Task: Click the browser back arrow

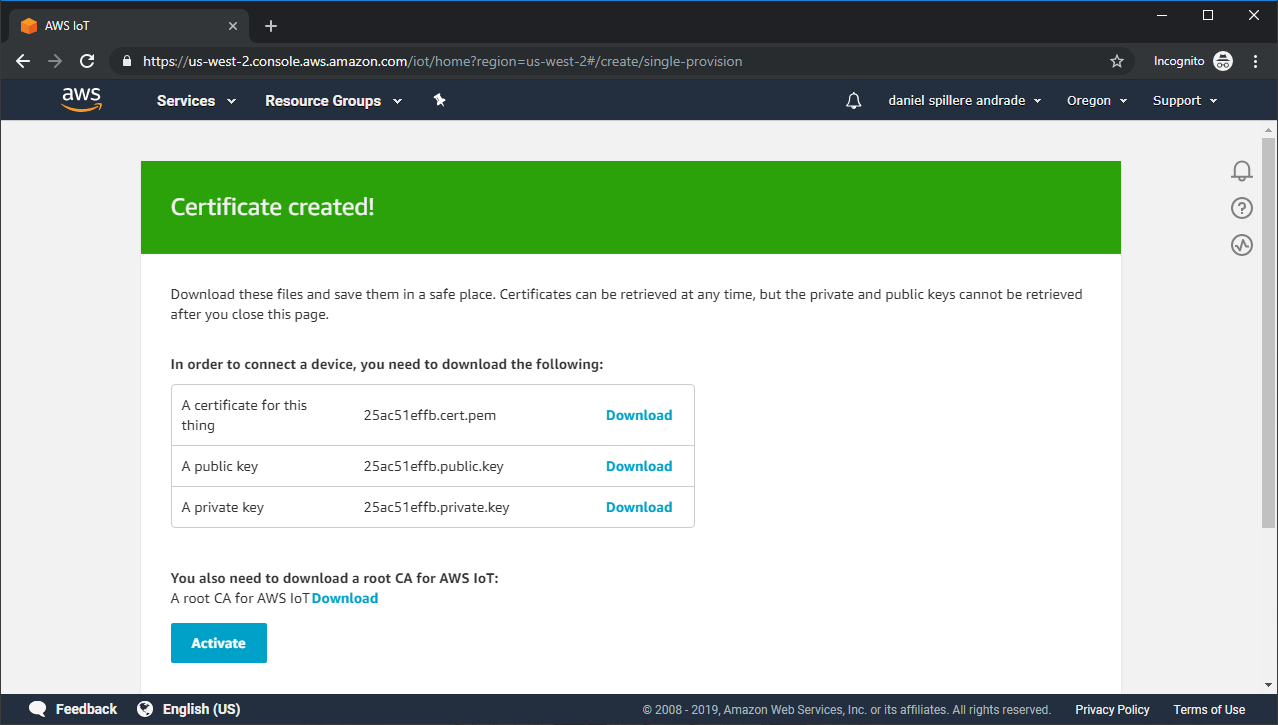Action: click(x=23, y=61)
